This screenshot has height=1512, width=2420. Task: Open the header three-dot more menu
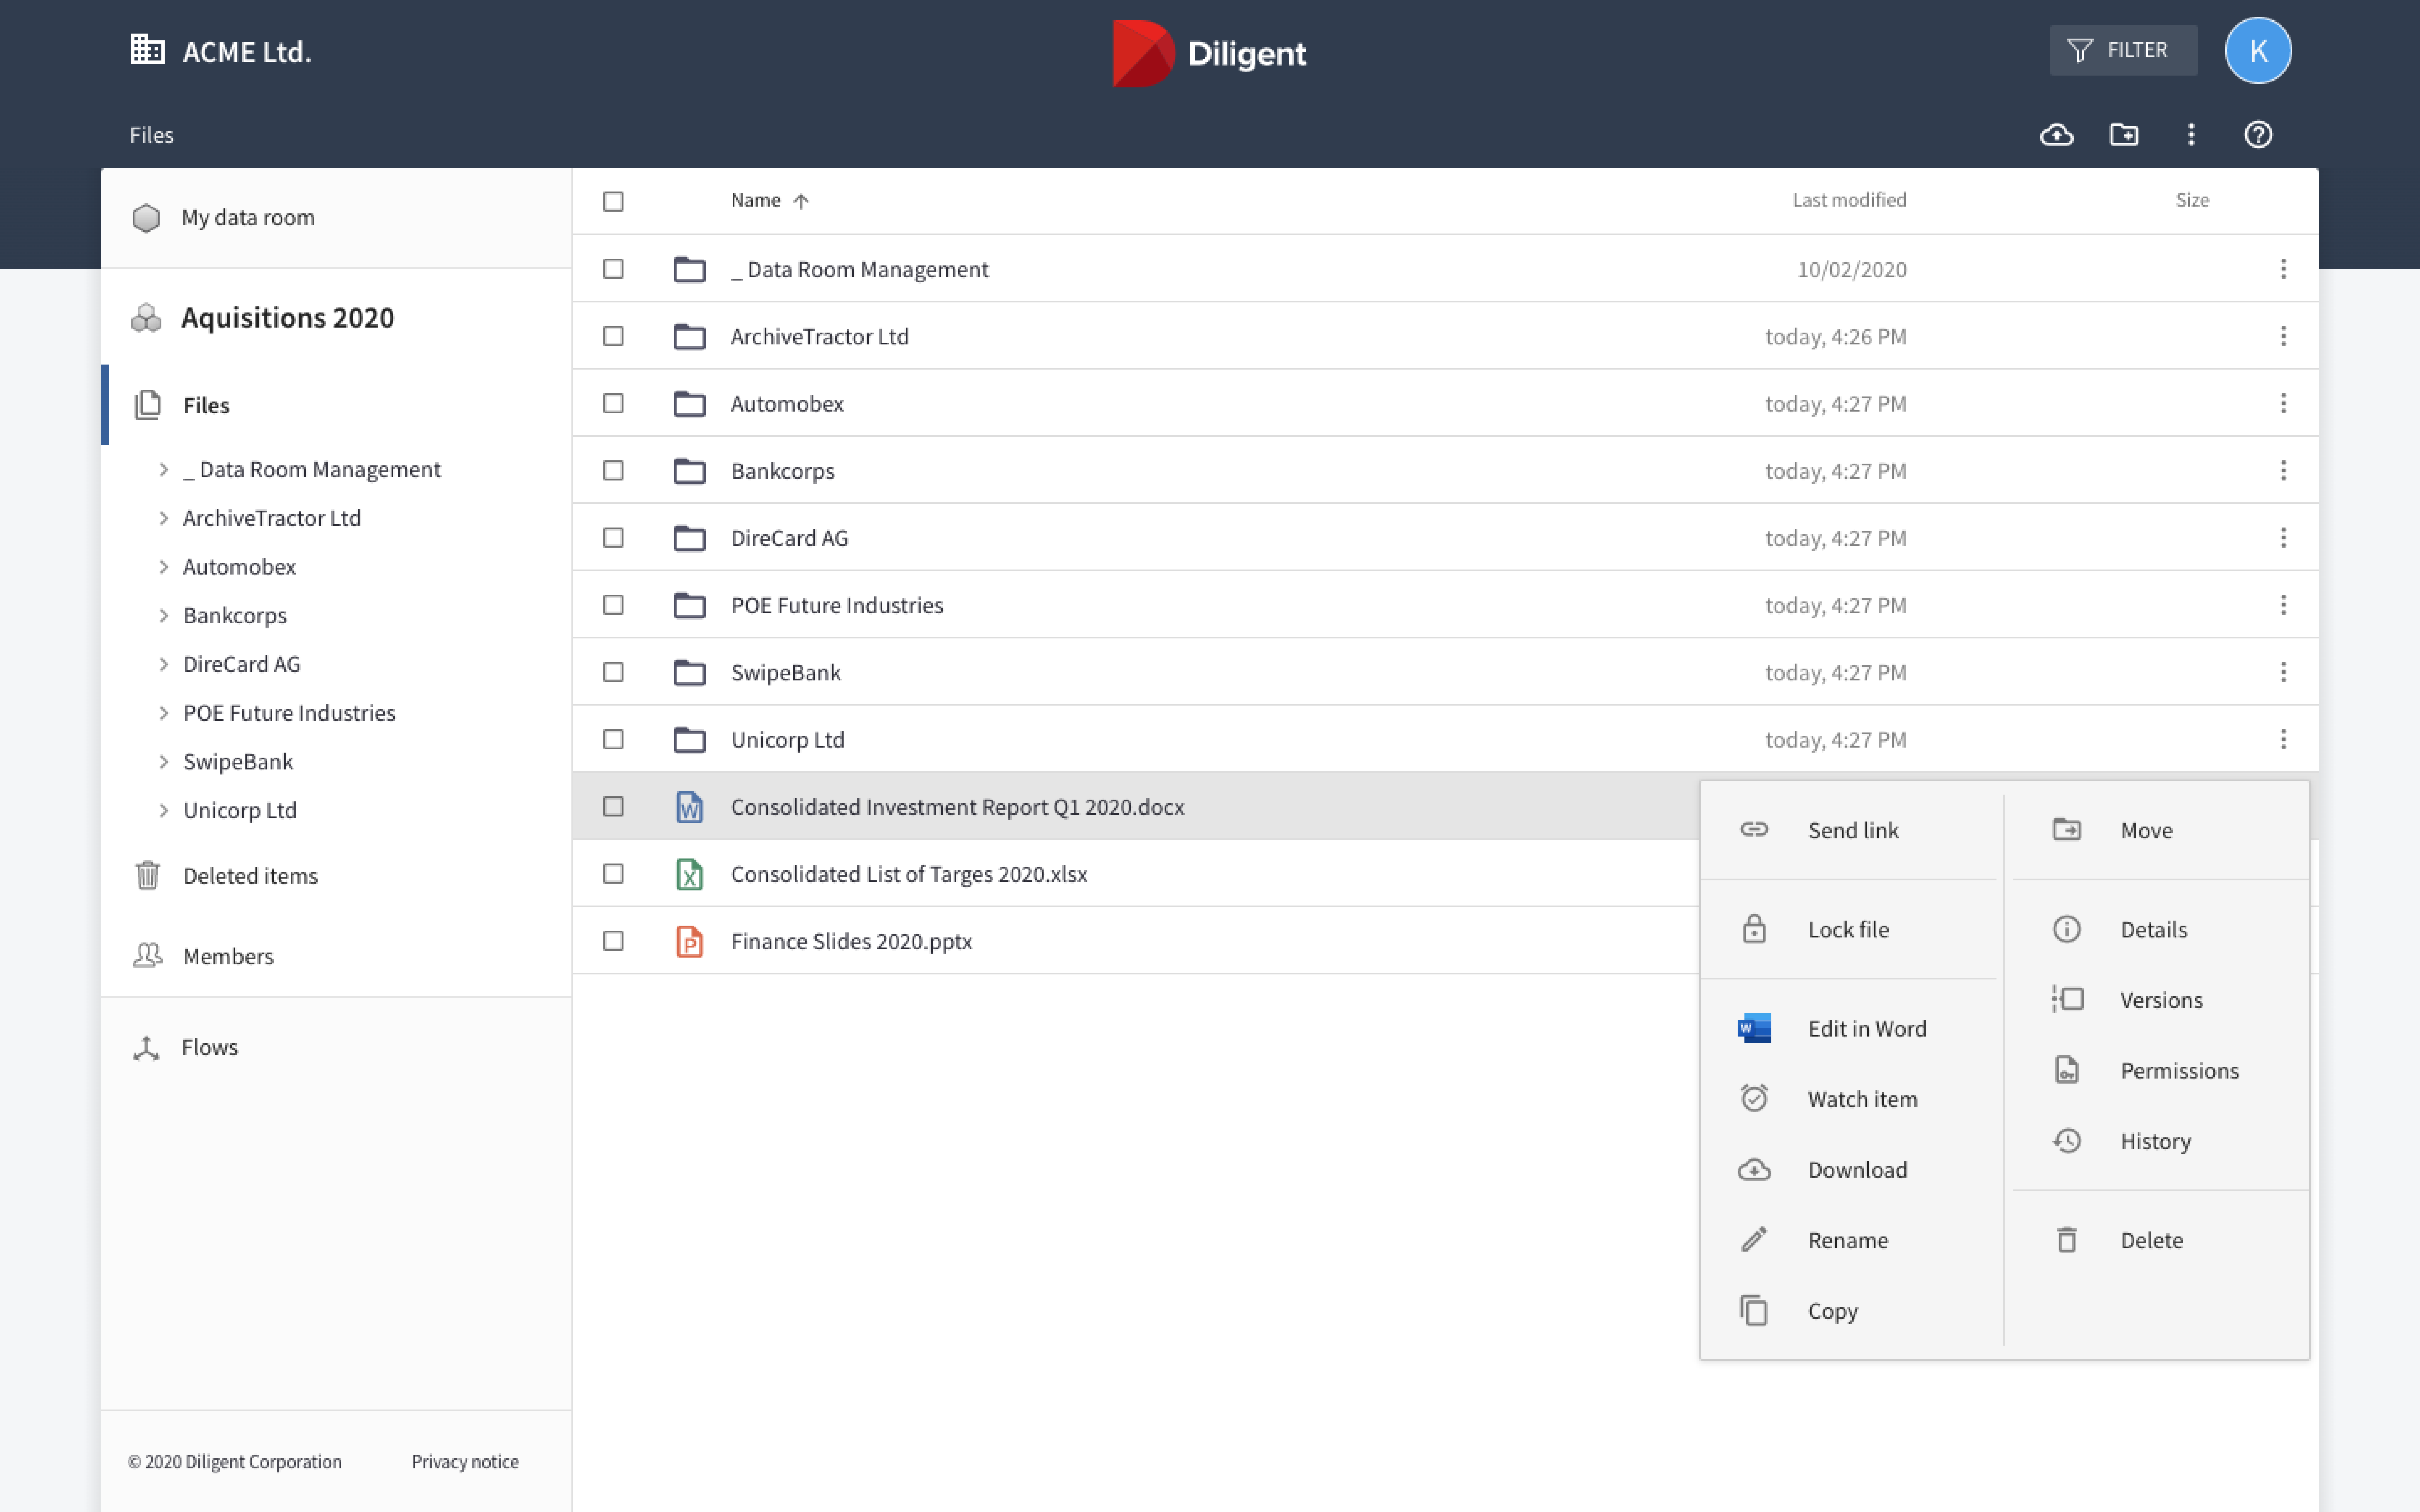[2191, 134]
